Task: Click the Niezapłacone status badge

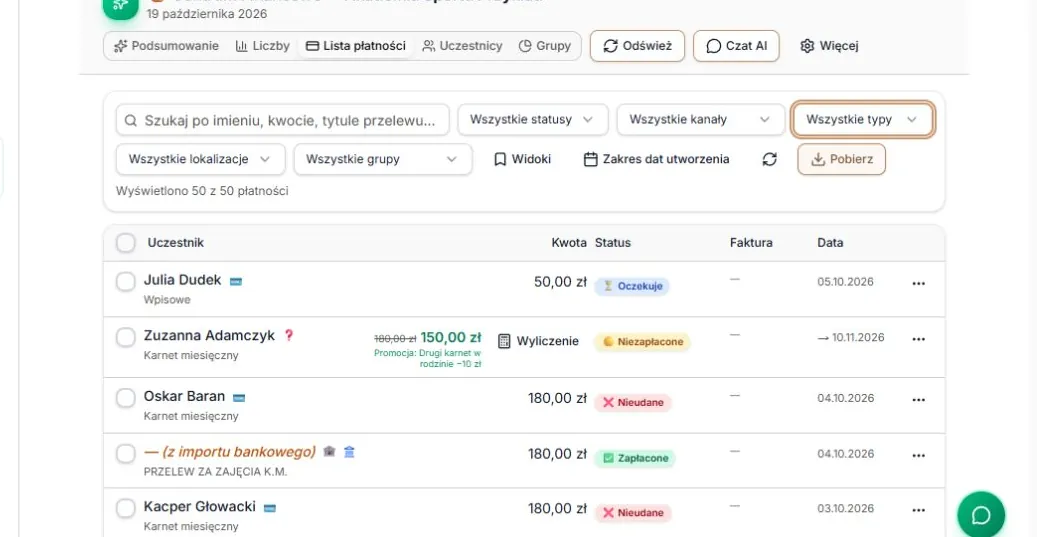Action: 642,342
